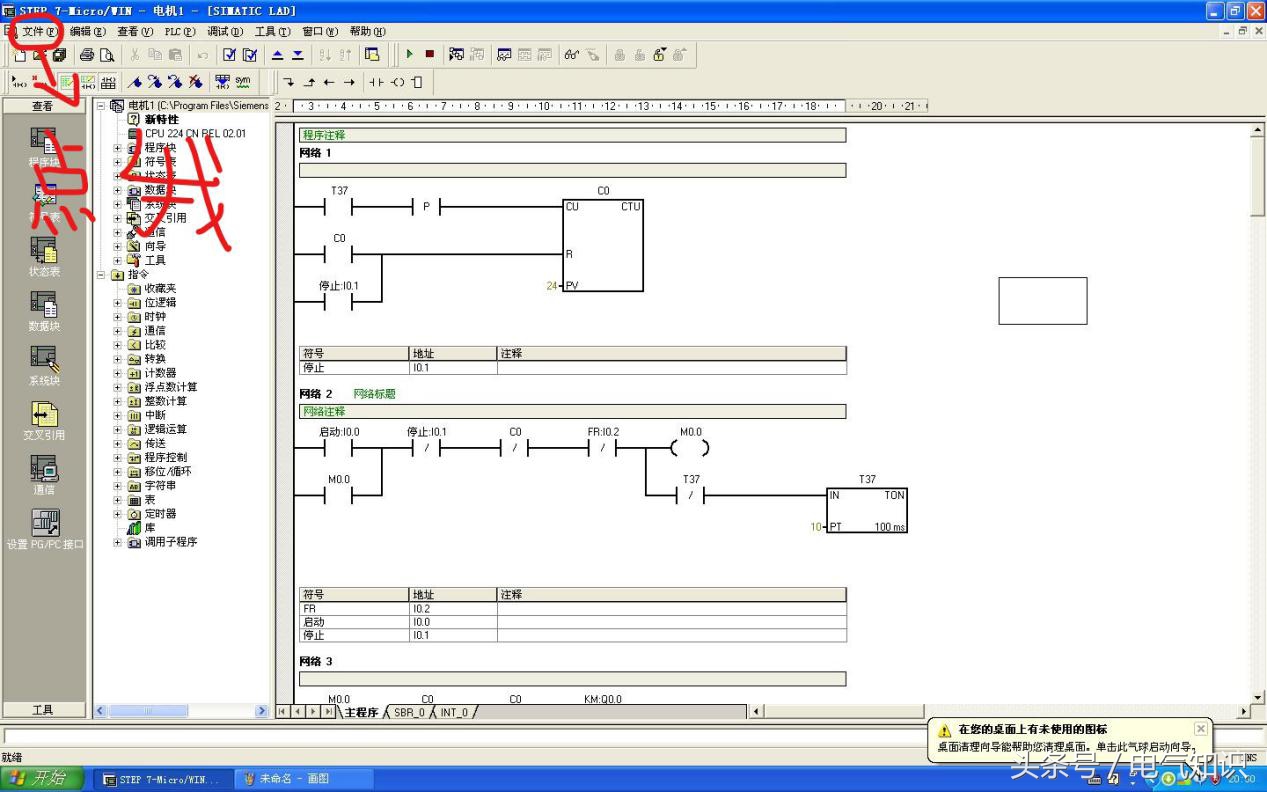This screenshot has width=1267, height=792.
Task: Switch to the SBR_0 tab
Action: (409, 712)
